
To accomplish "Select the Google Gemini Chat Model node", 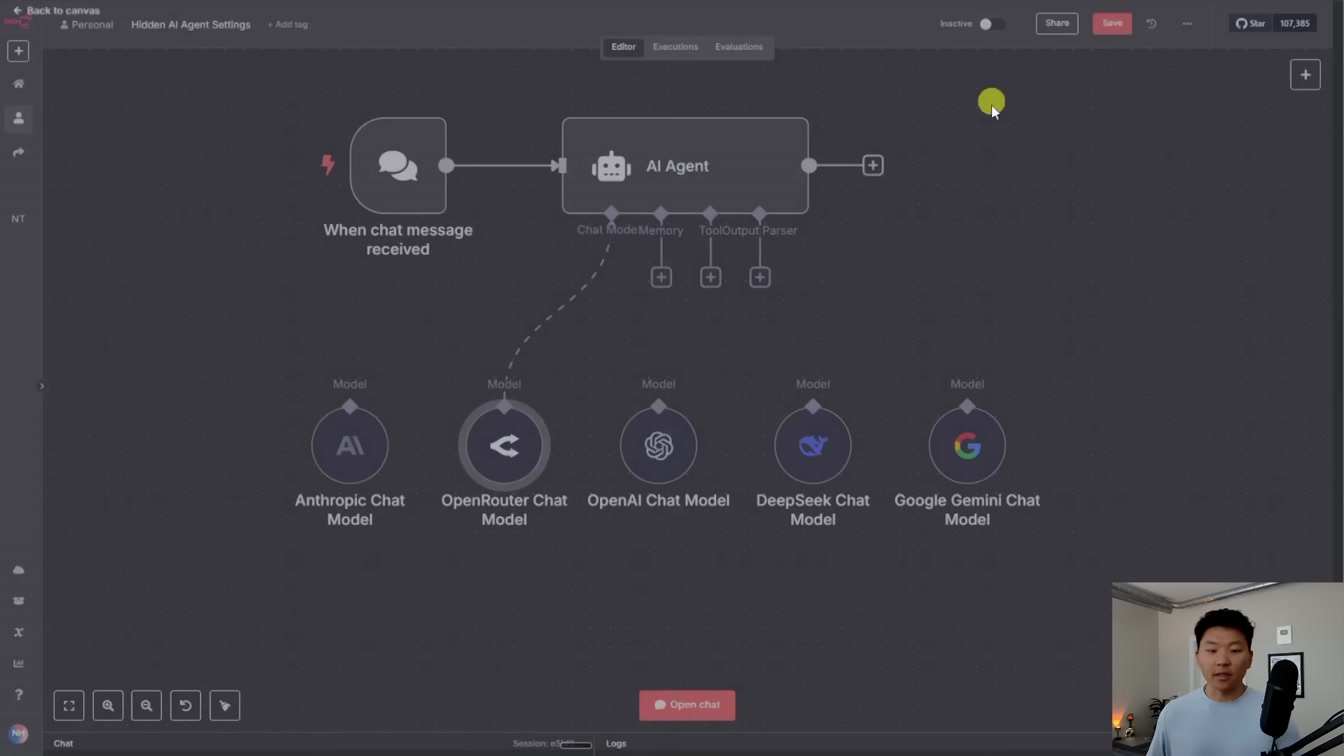I will 967,446.
